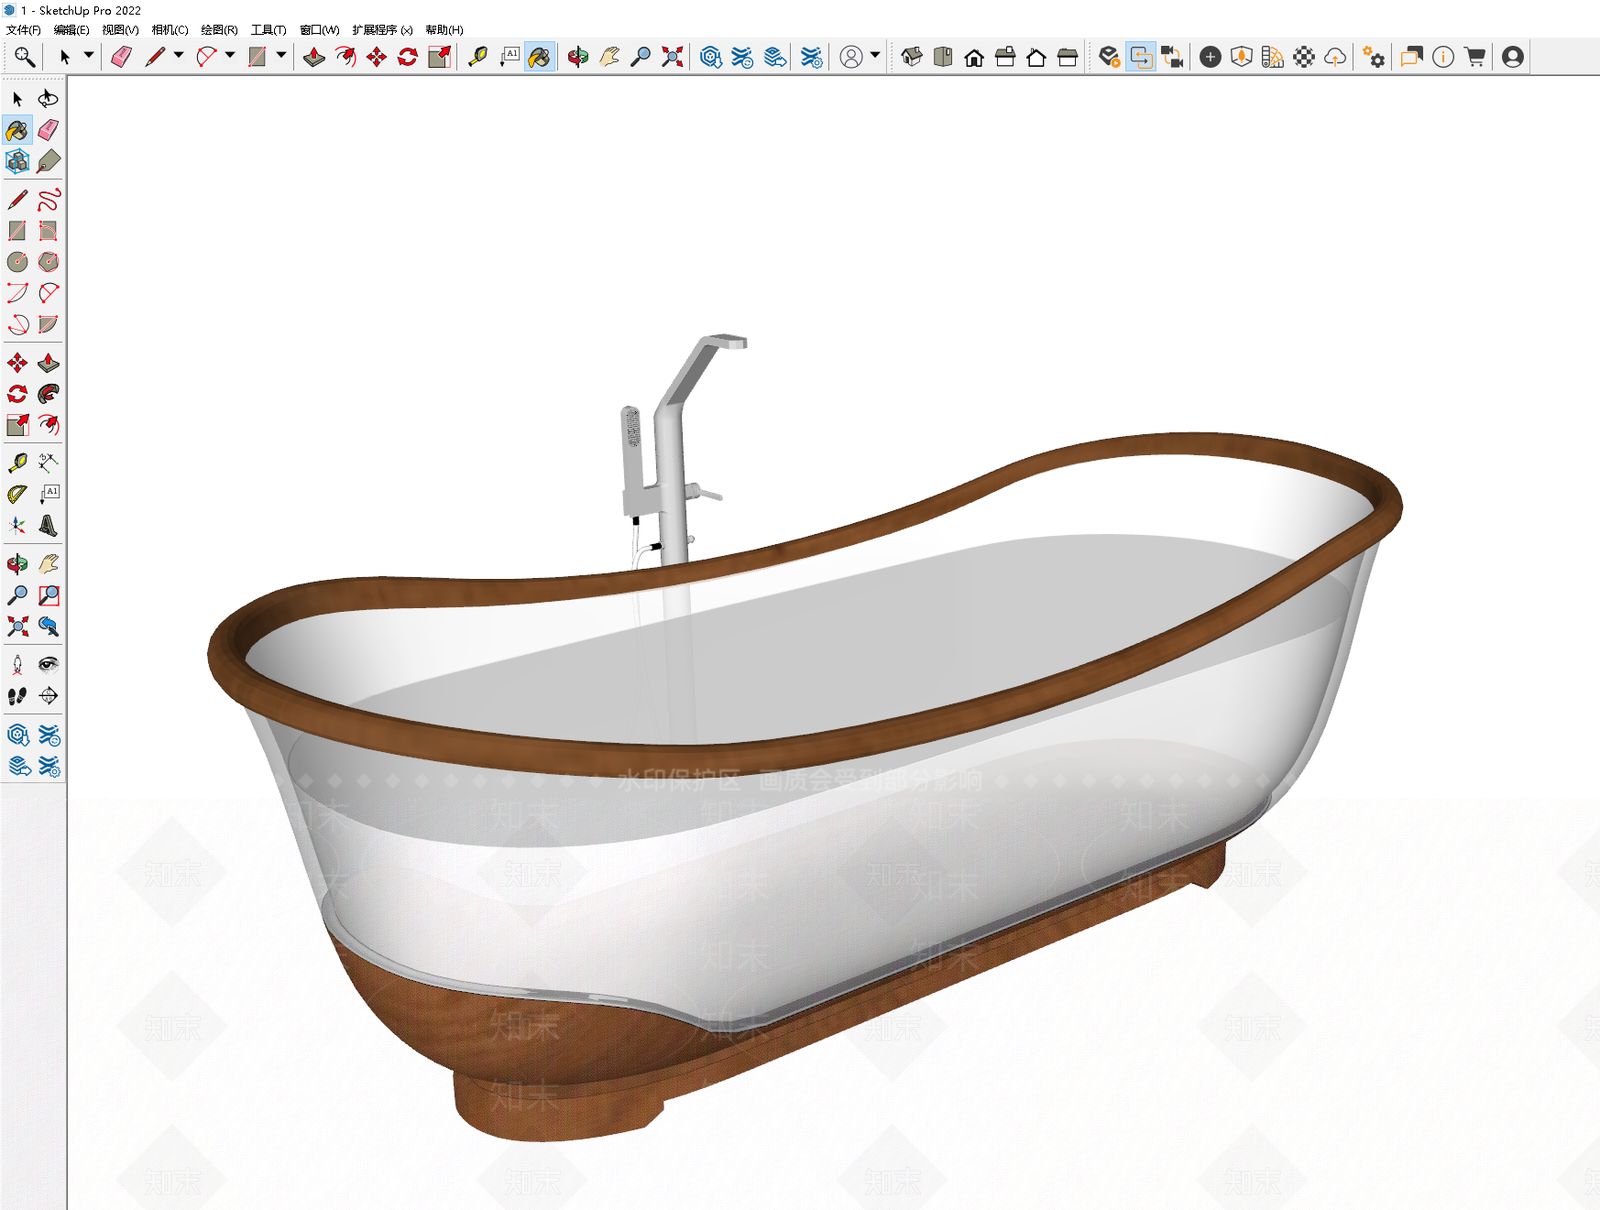Start Enscape render
The width and height of the screenshot is (1600, 1210).
click(x=1109, y=57)
